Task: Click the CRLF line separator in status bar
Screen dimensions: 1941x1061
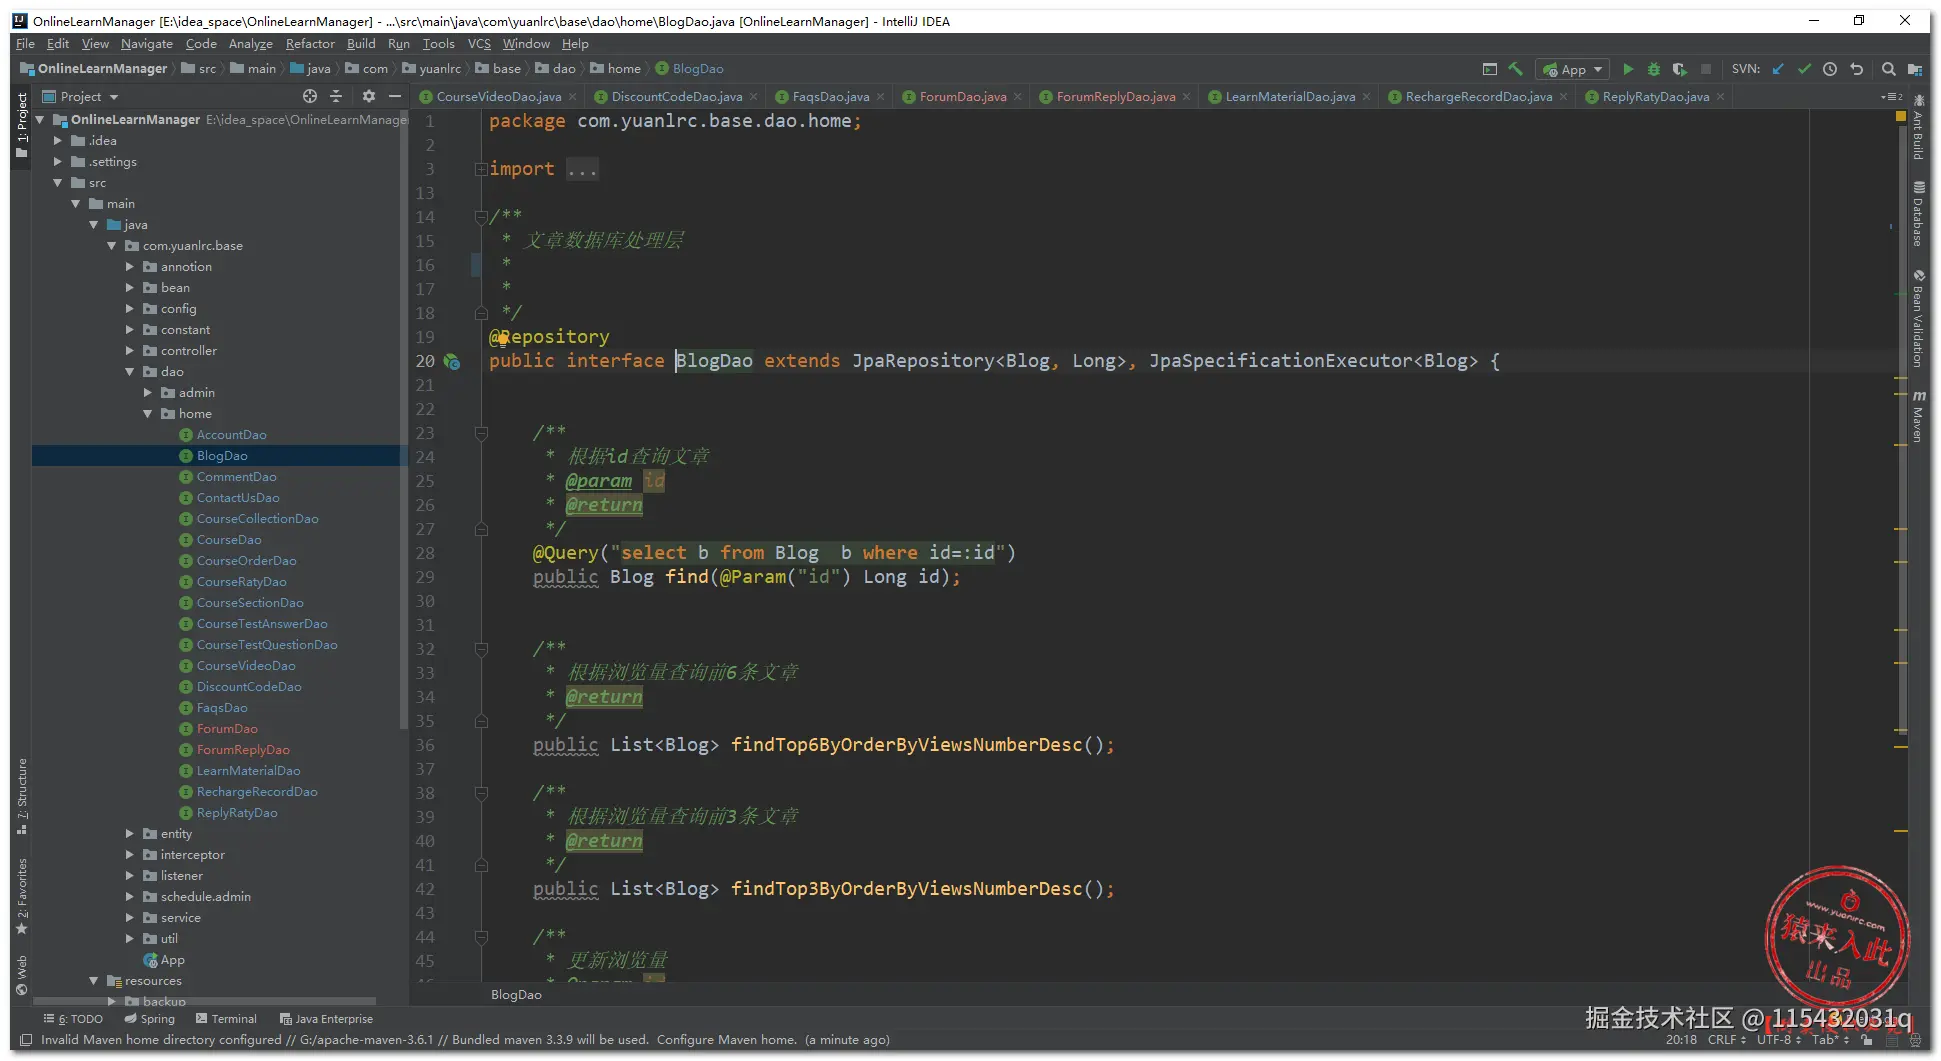Action: pos(1727,1040)
